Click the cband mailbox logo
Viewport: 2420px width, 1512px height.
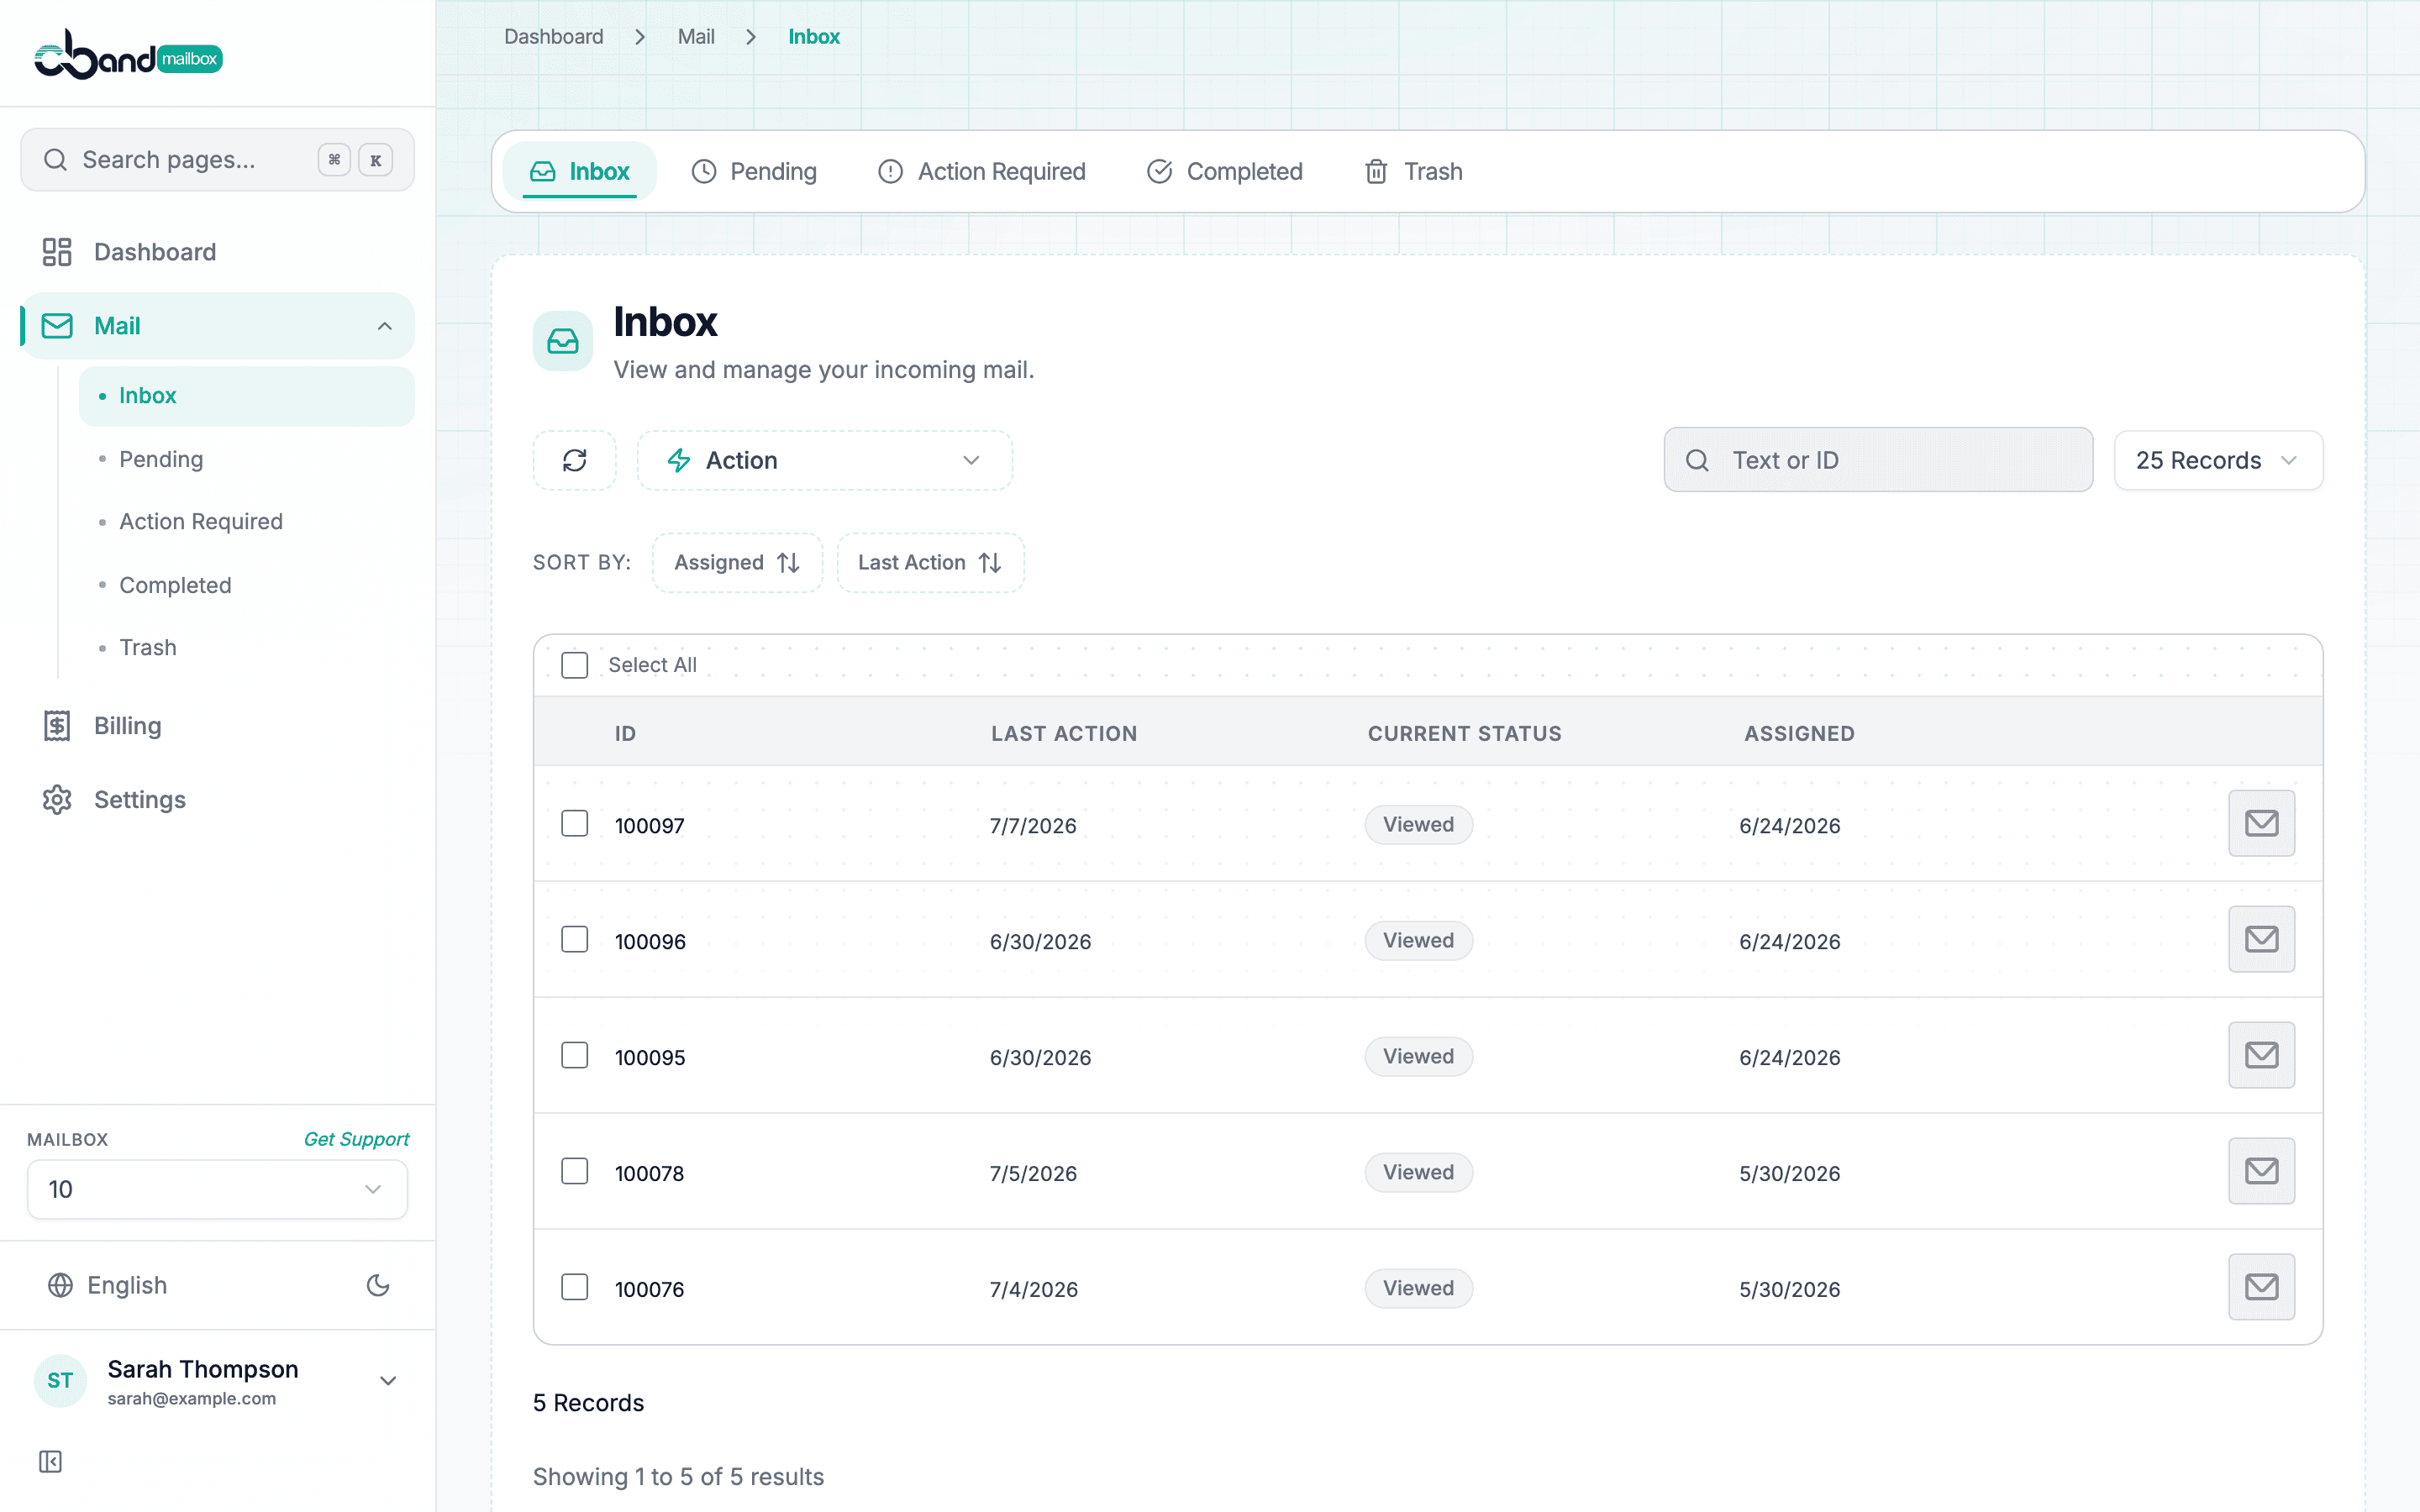(128, 55)
